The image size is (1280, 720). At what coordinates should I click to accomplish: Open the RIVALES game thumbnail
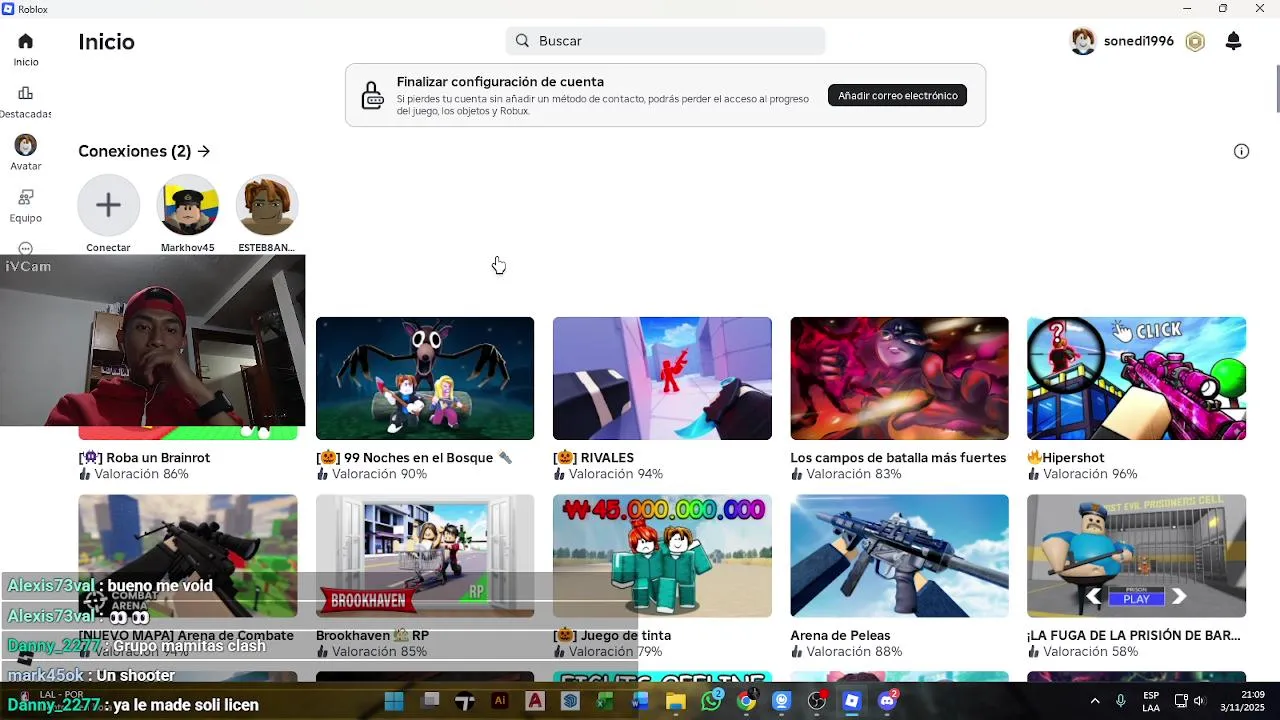tap(662, 378)
